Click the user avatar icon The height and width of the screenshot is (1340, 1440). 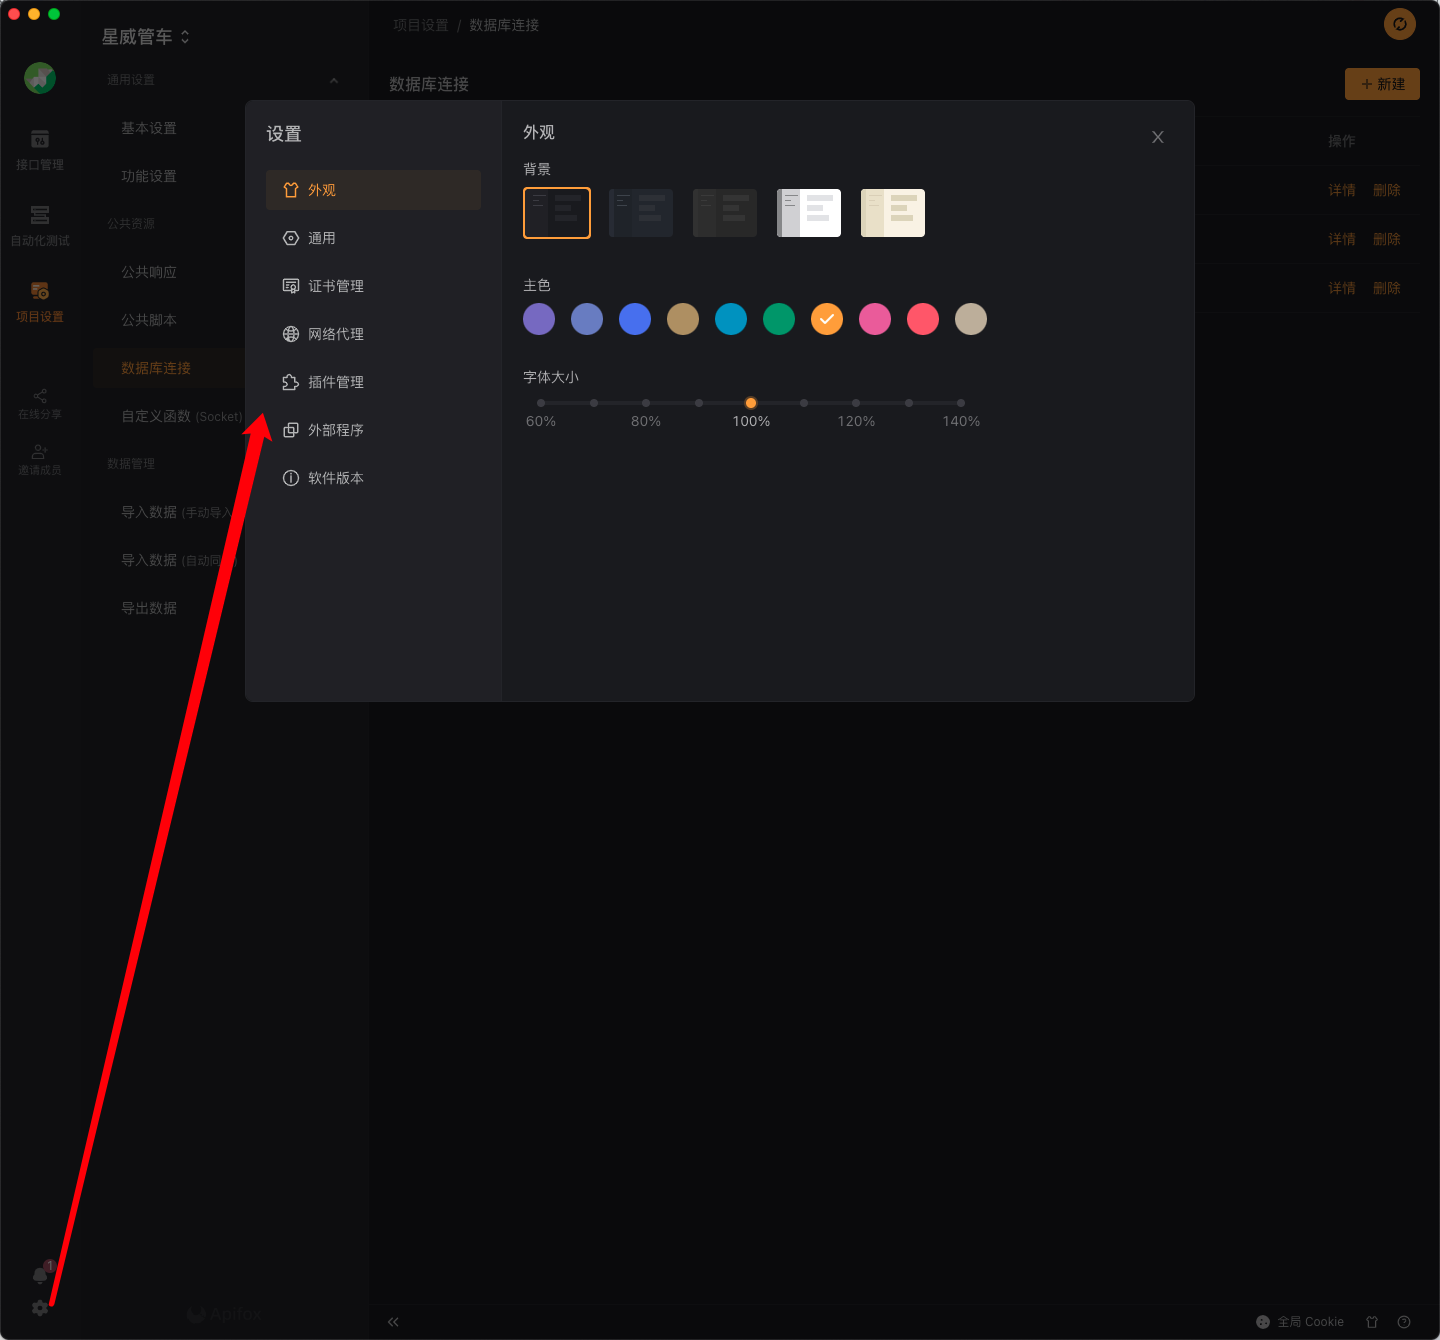pyautogui.click(x=40, y=78)
